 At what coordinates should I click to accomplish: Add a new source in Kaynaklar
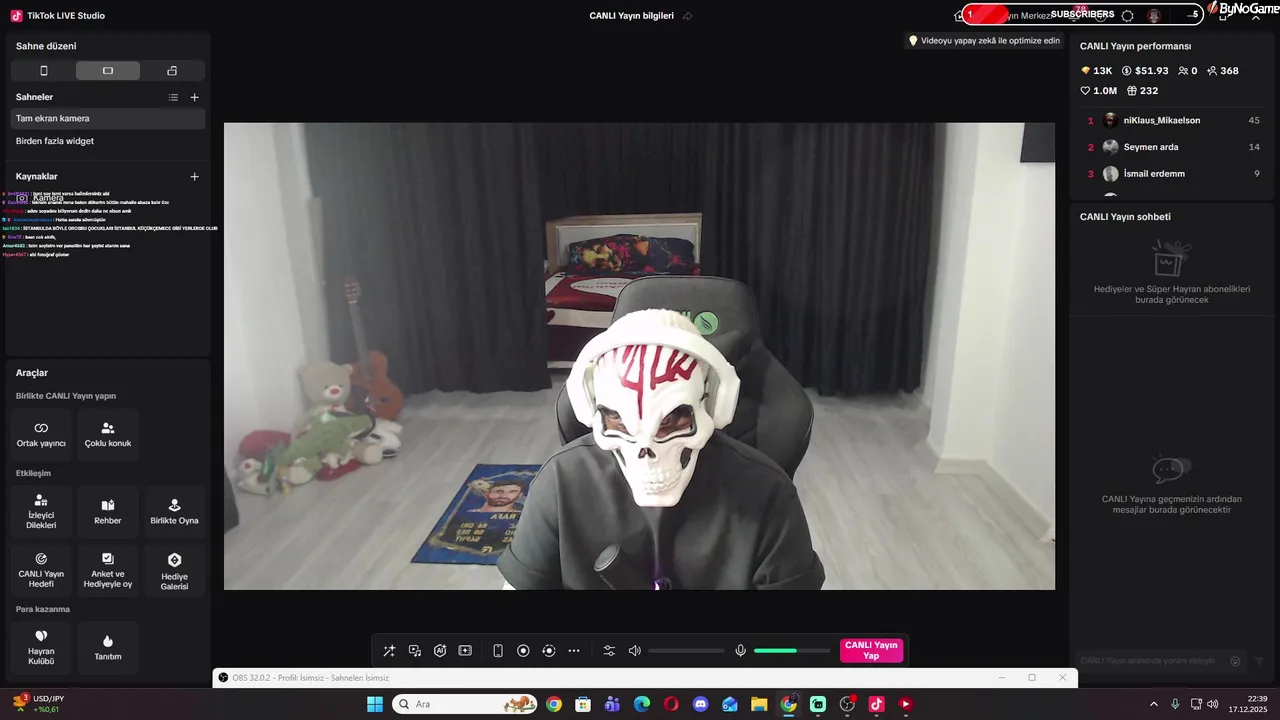coord(195,176)
